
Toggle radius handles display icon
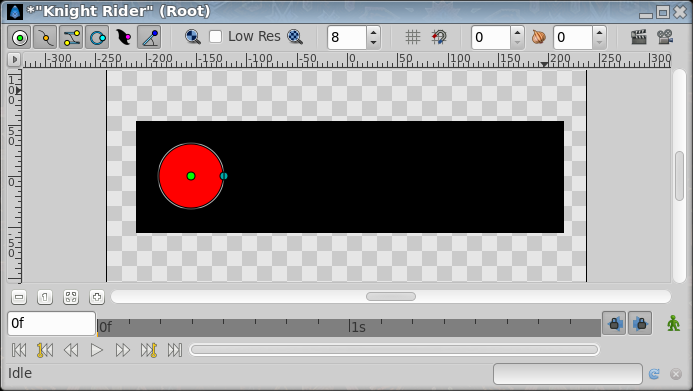pos(97,38)
